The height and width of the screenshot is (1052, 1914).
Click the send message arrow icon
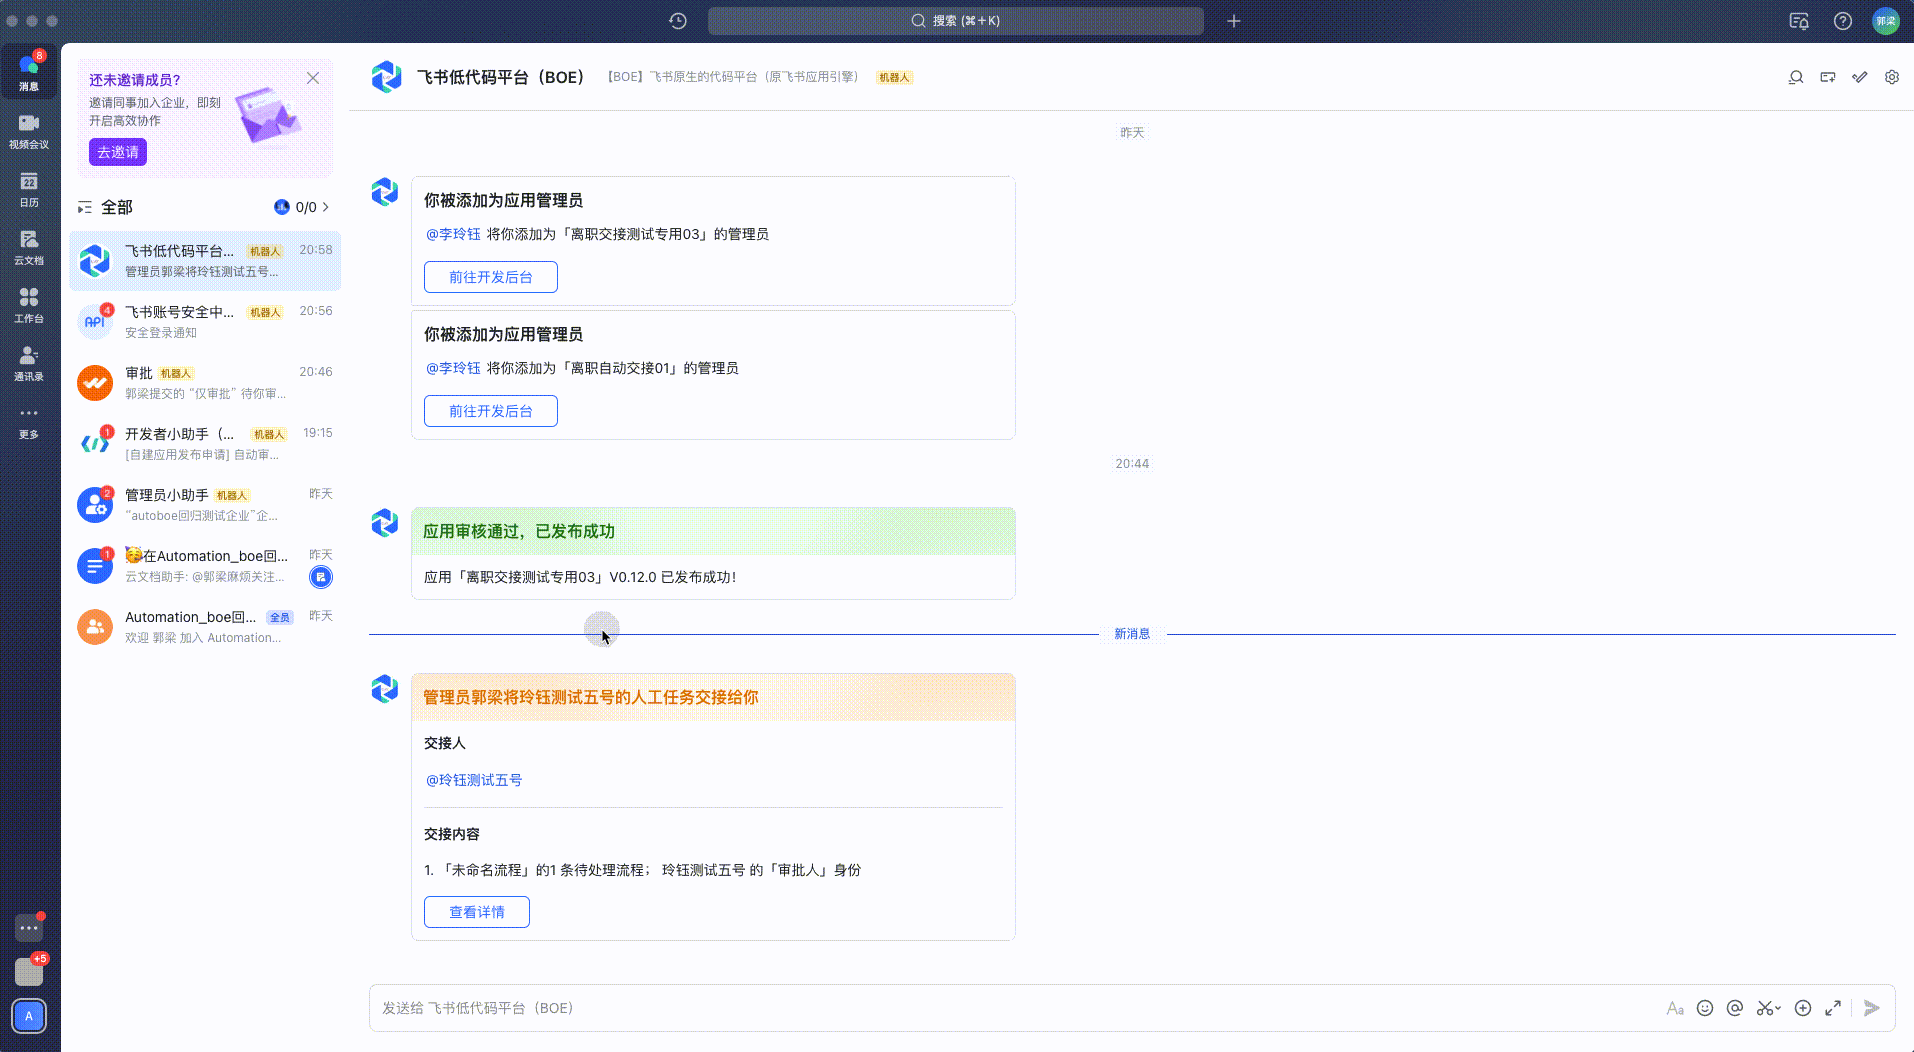(1872, 1008)
